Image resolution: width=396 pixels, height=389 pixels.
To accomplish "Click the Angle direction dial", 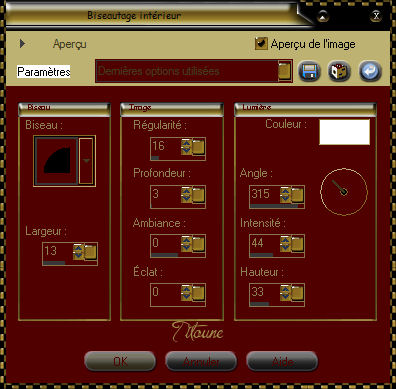I will pyautogui.click(x=344, y=192).
